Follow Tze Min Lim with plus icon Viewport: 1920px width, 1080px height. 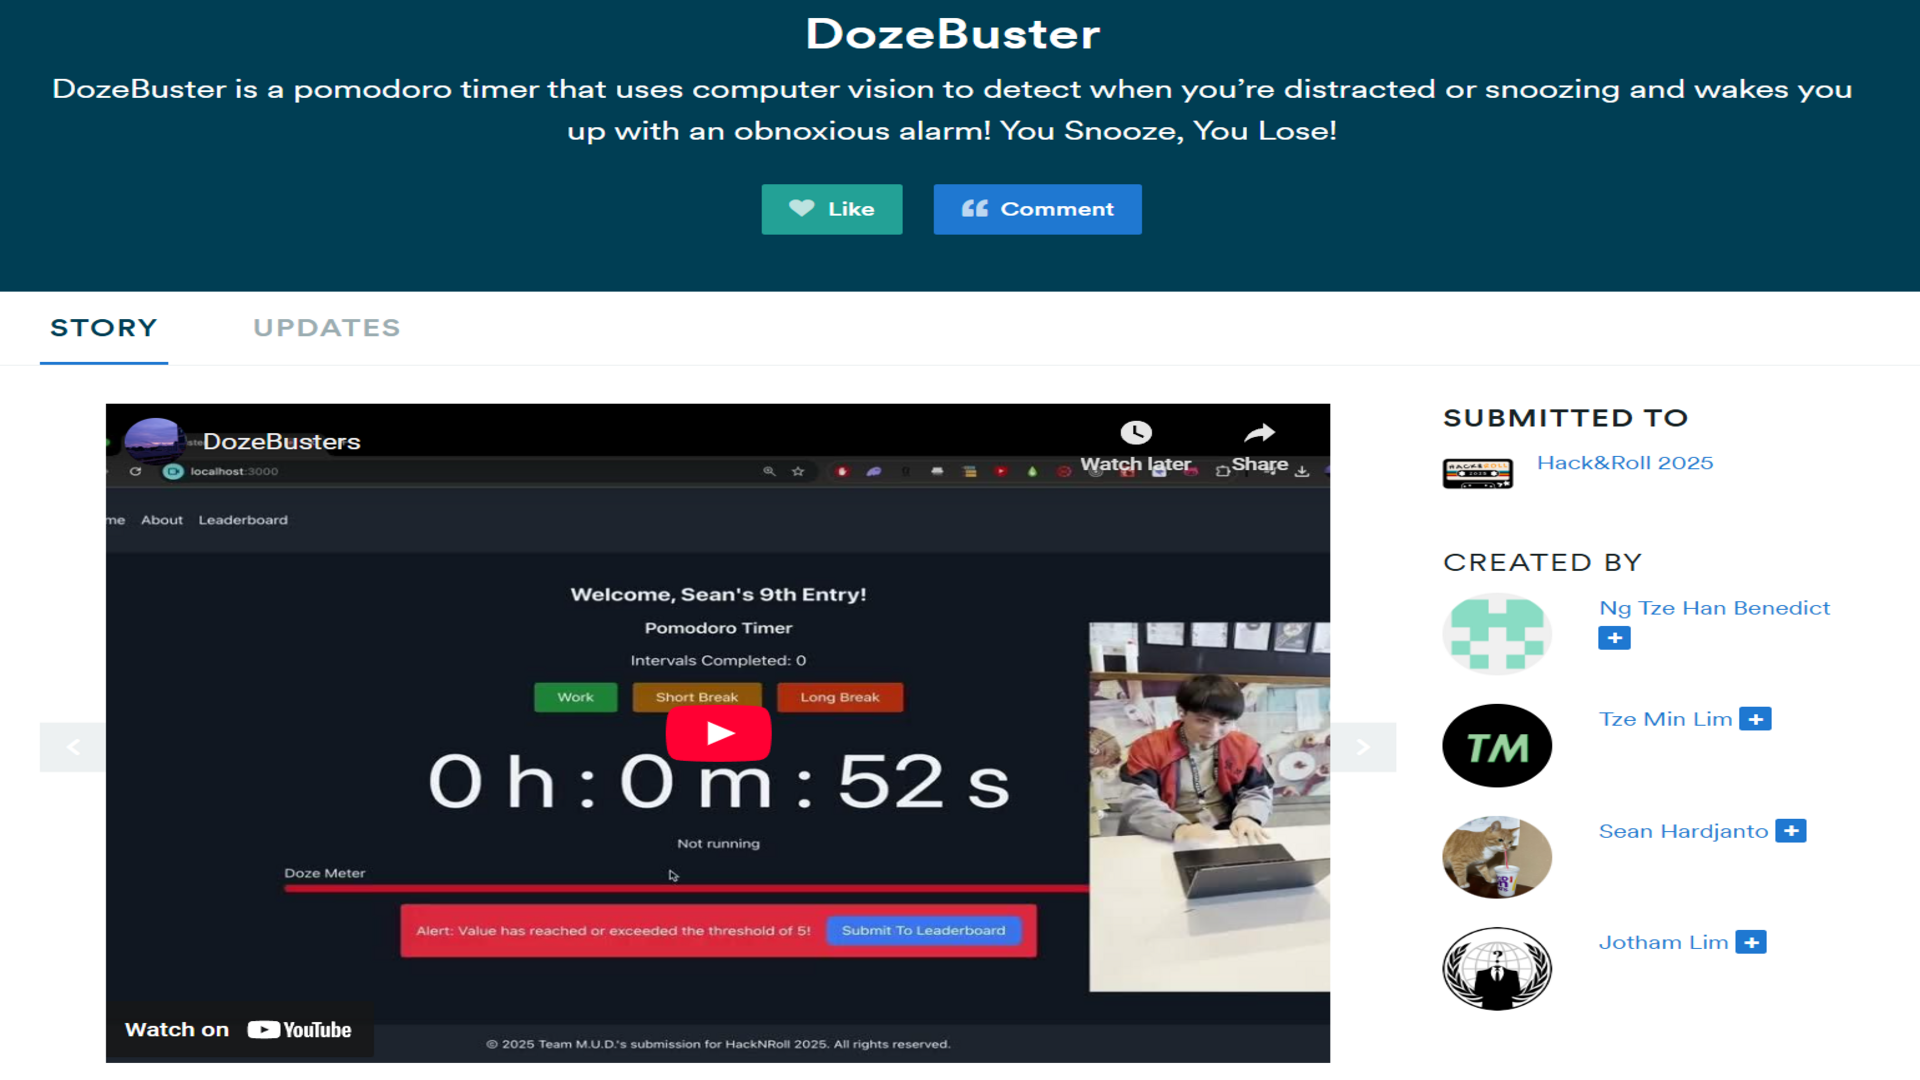click(x=1755, y=719)
